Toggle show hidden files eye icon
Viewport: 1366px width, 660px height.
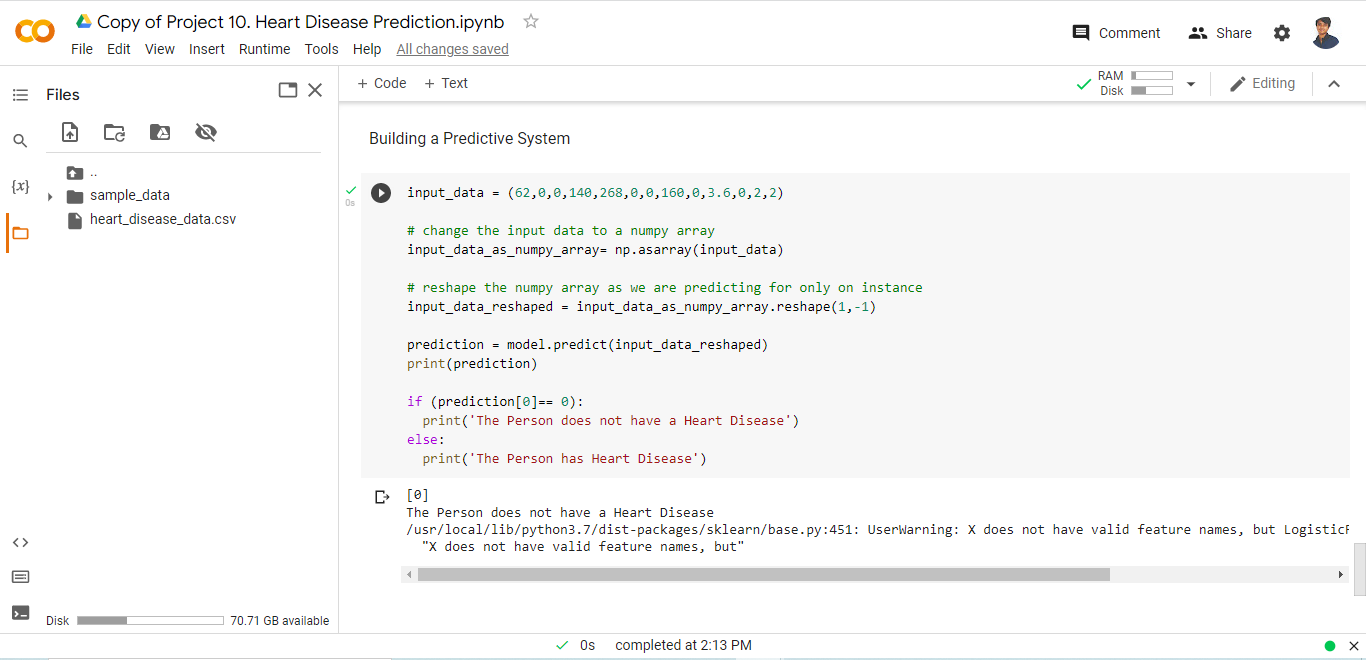(206, 132)
